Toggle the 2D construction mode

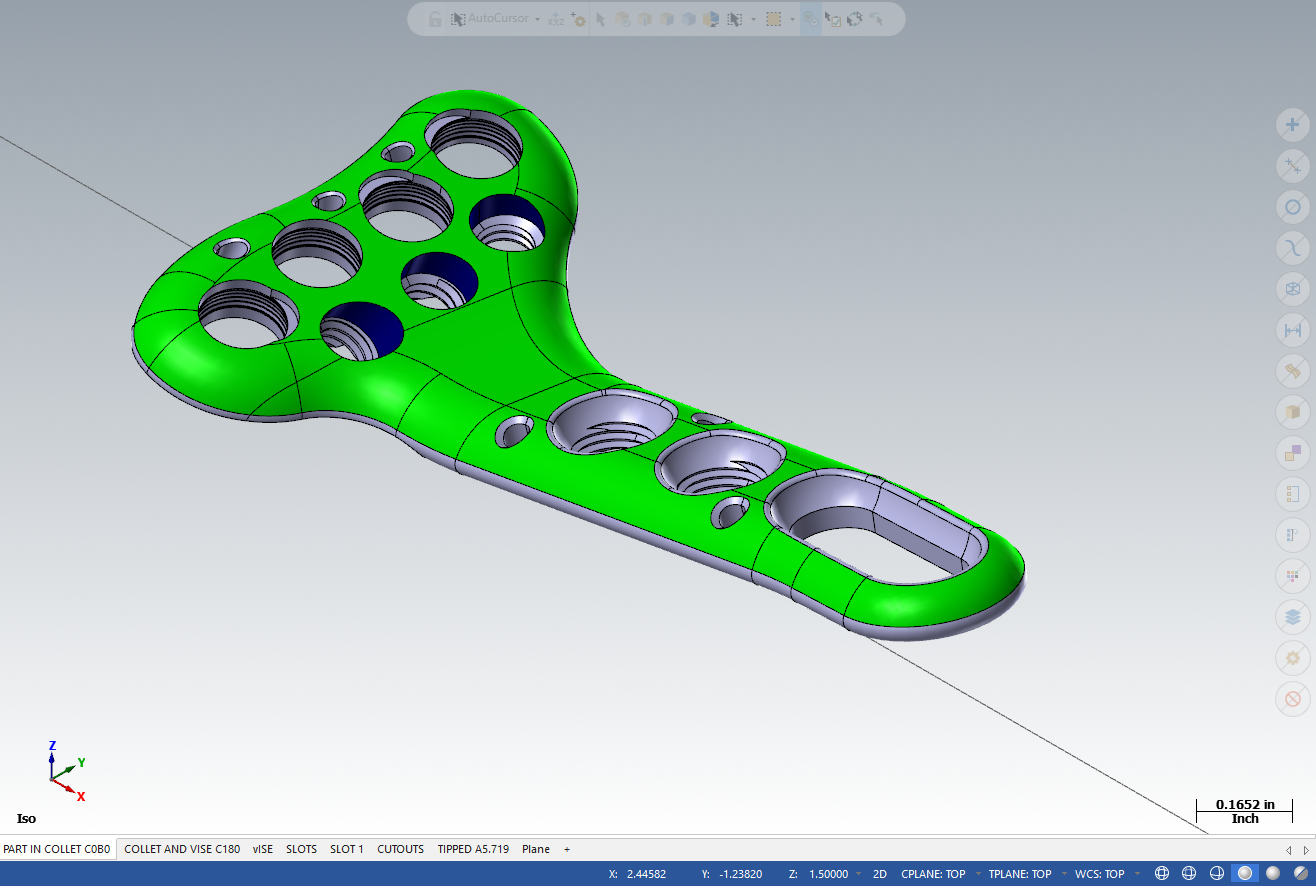coord(880,874)
